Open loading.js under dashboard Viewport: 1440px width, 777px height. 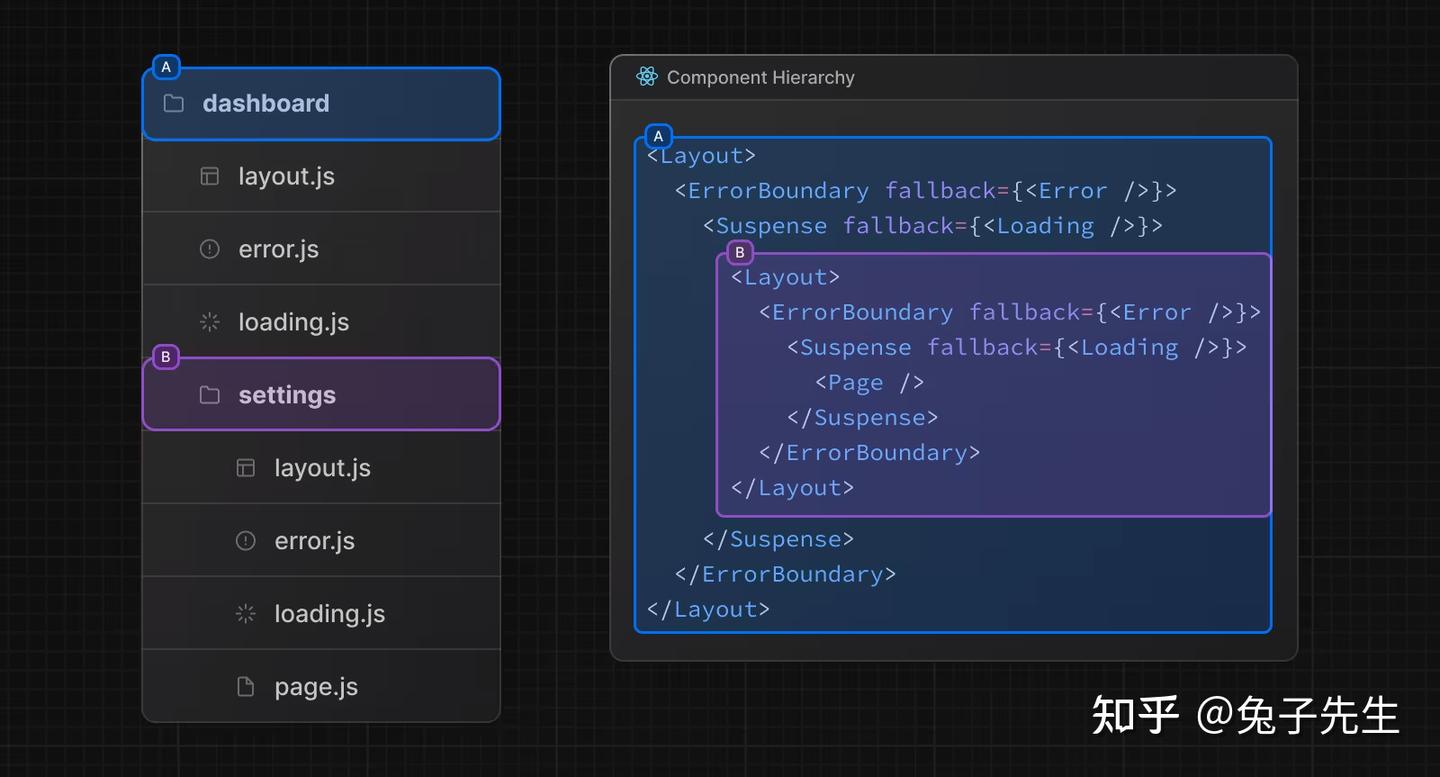[x=321, y=322]
